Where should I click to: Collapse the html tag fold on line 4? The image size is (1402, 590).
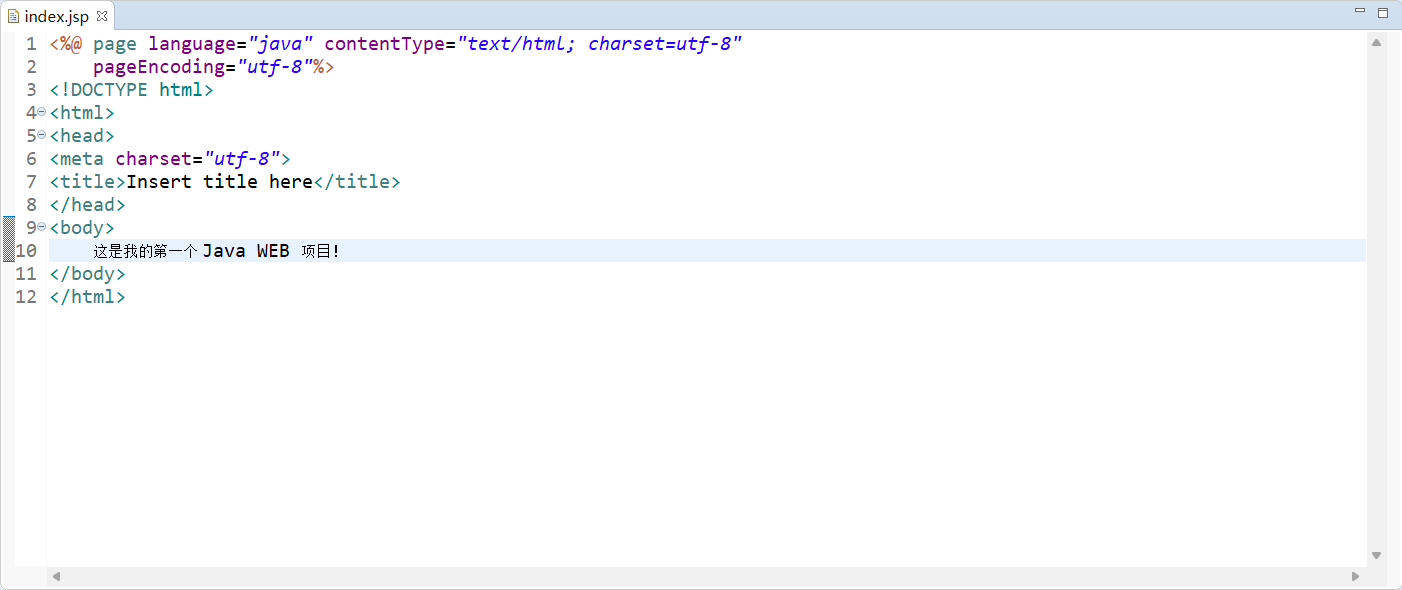click(x=42, y=113)
